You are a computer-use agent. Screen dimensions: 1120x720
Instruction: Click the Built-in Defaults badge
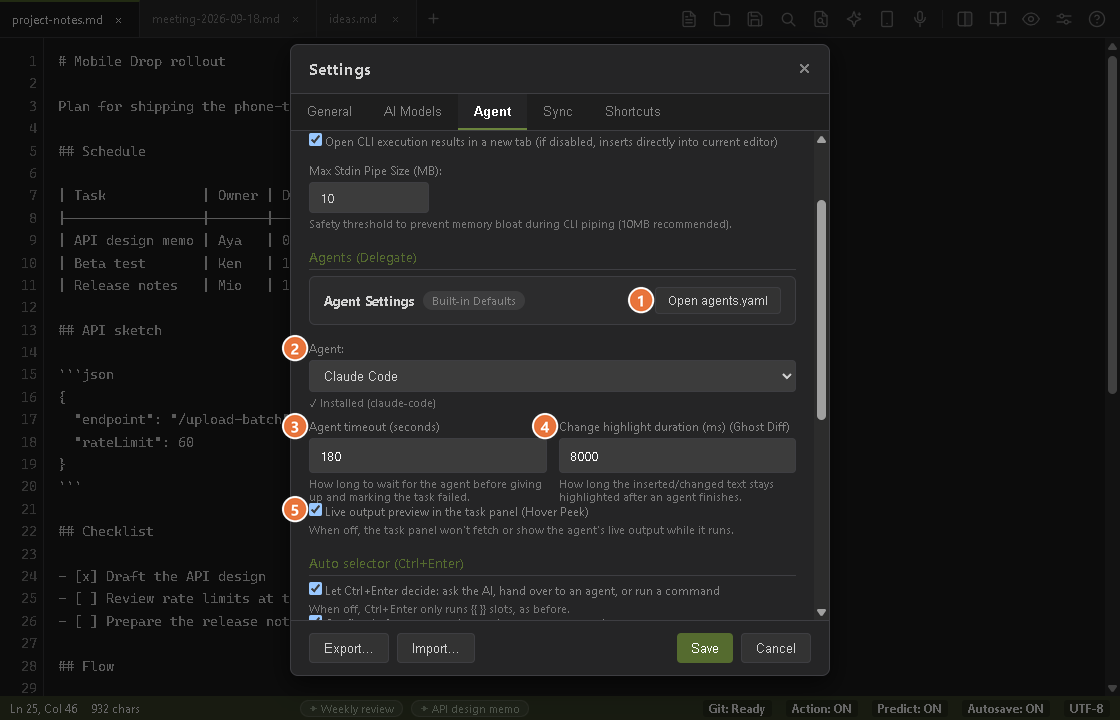click(x=474, y=301)
